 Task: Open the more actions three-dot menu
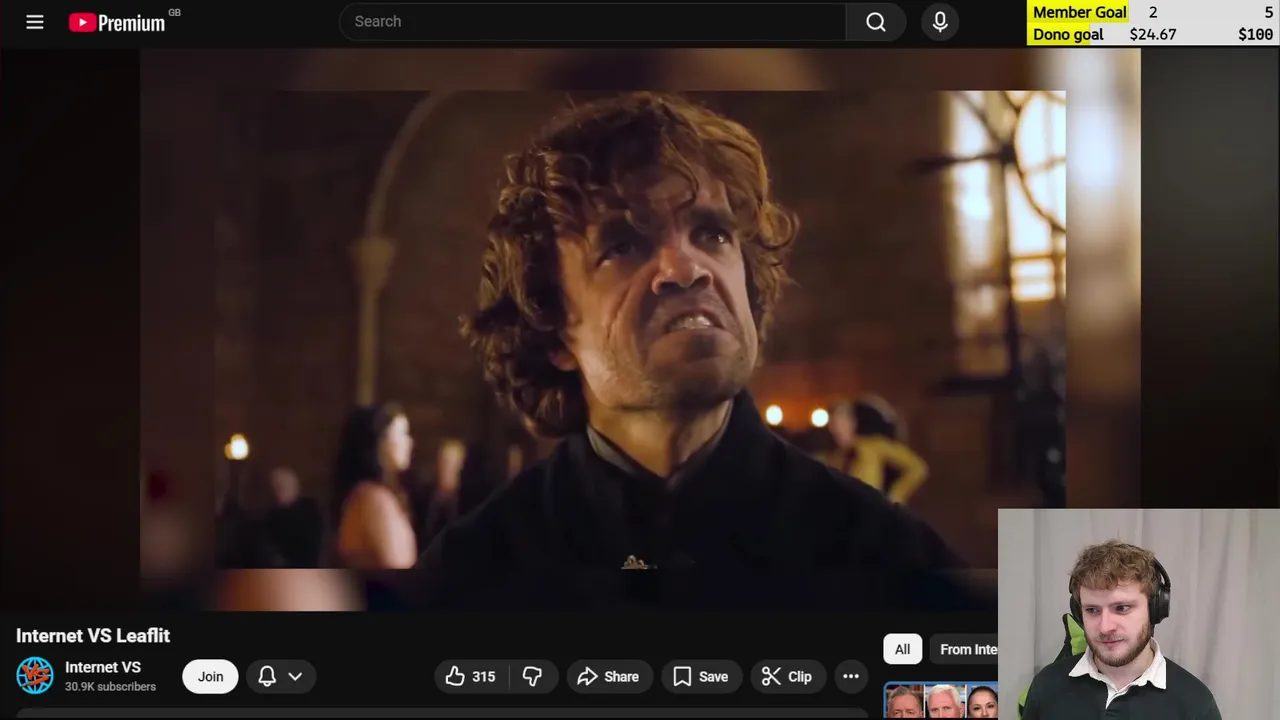pyautogui.click(x=851, y=676)
